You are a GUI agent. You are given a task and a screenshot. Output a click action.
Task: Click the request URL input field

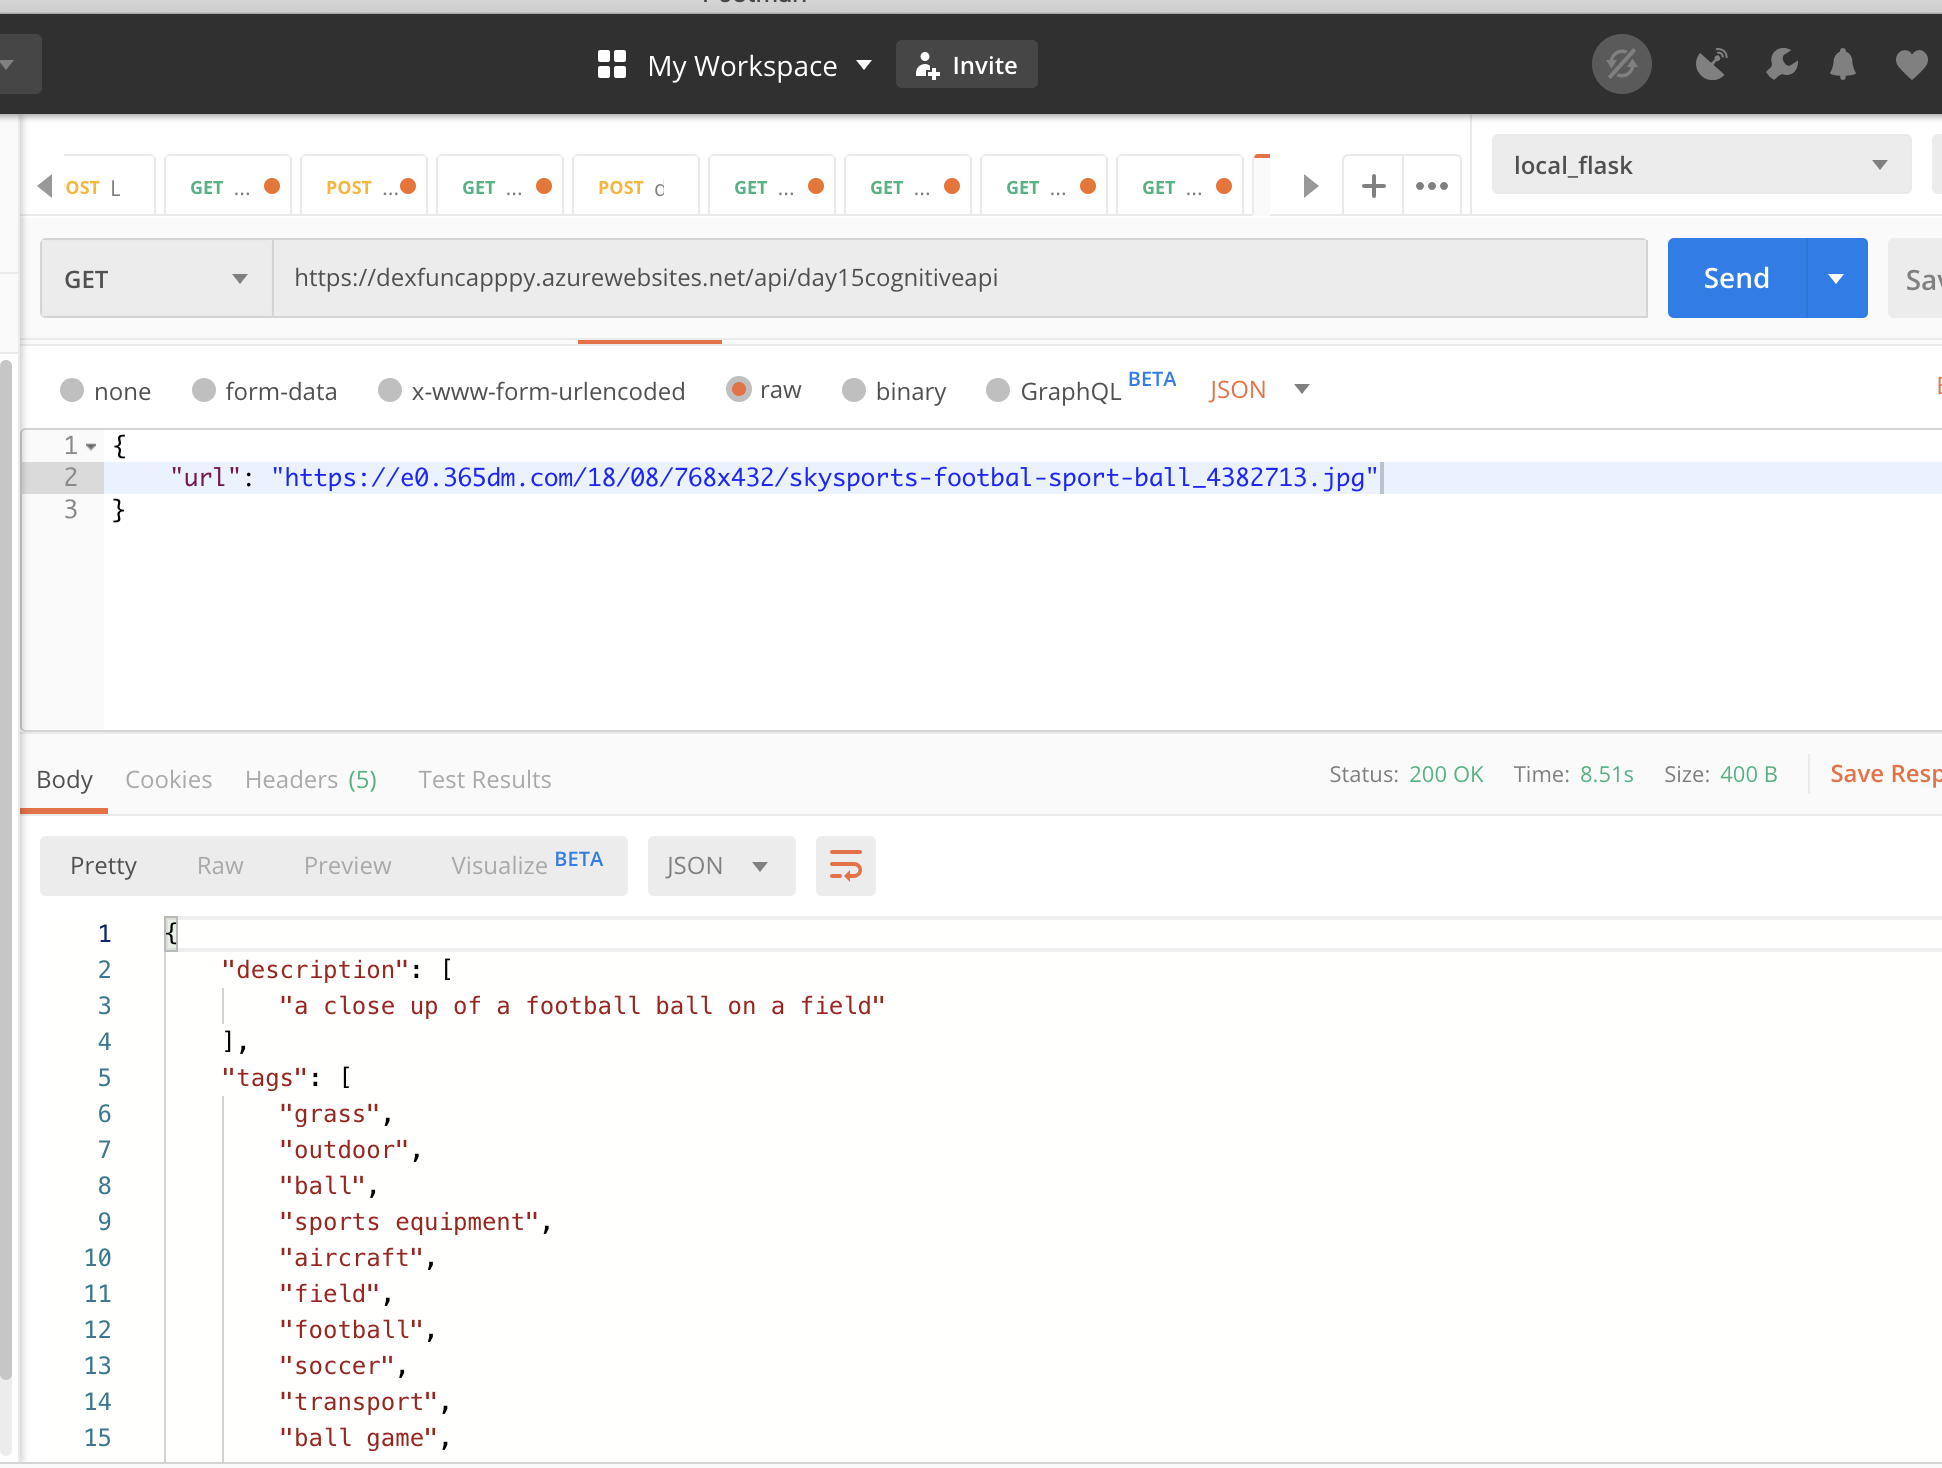[x=960, y=278]
